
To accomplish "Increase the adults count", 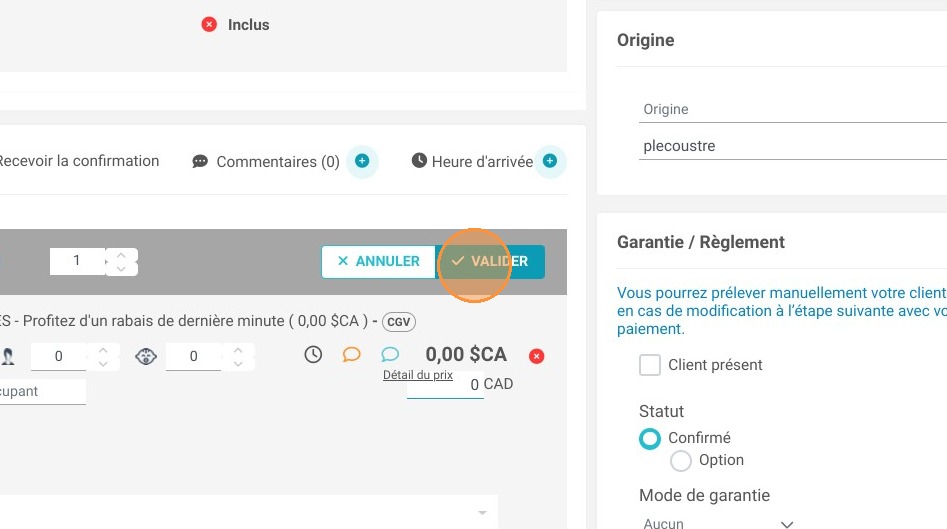I will pyautogui.click(x=103, y=350).
